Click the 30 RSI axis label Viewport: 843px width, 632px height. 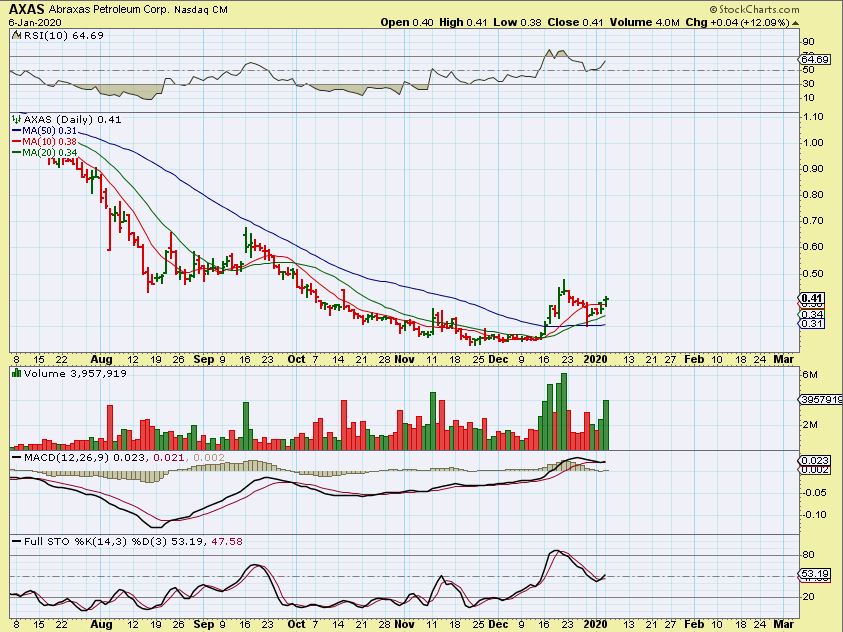[x=808, y=84]
